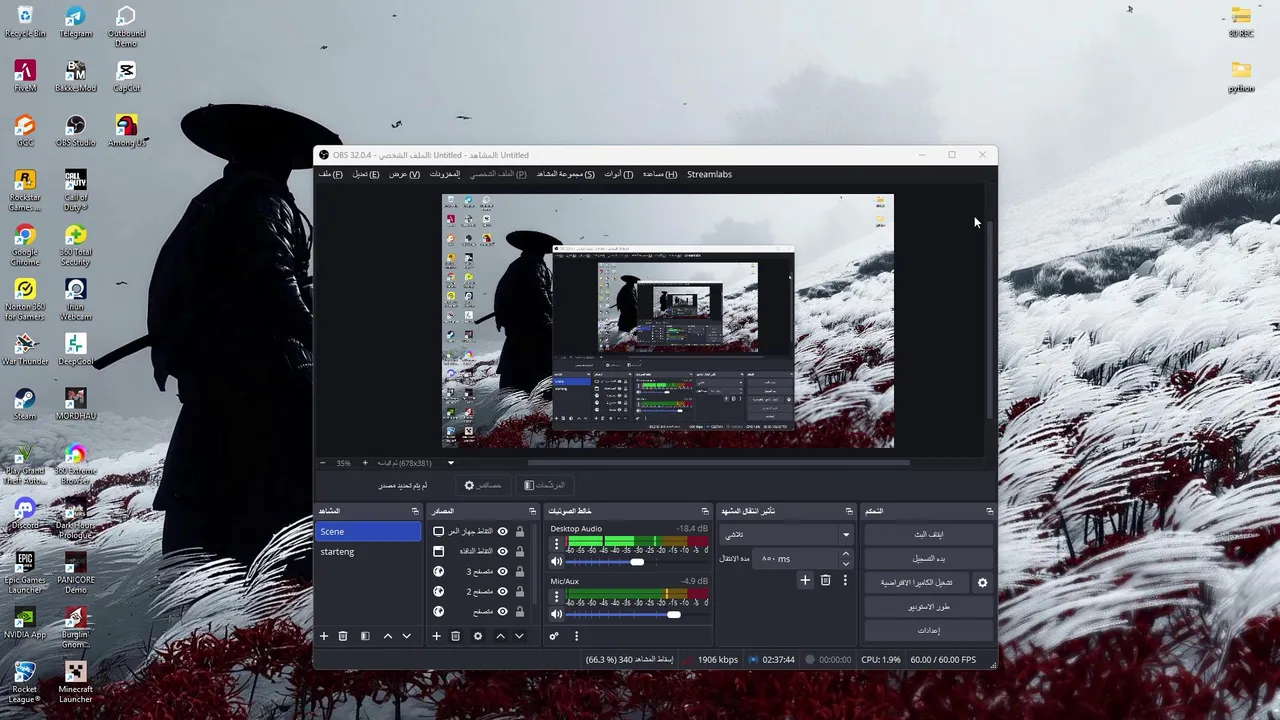The image size is (1280, 720).
Task: Open the مجموعة المشاهد (S) scene collection menu
Action: coord(566,174)
